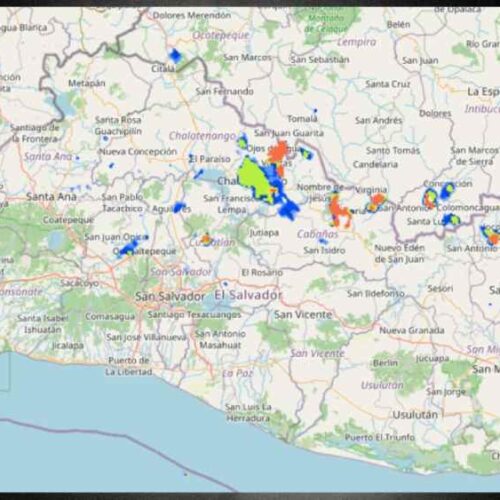Click the San José Villanueva label
The height and width of the screenshot is (500, 500).
[x=146, y=337]
